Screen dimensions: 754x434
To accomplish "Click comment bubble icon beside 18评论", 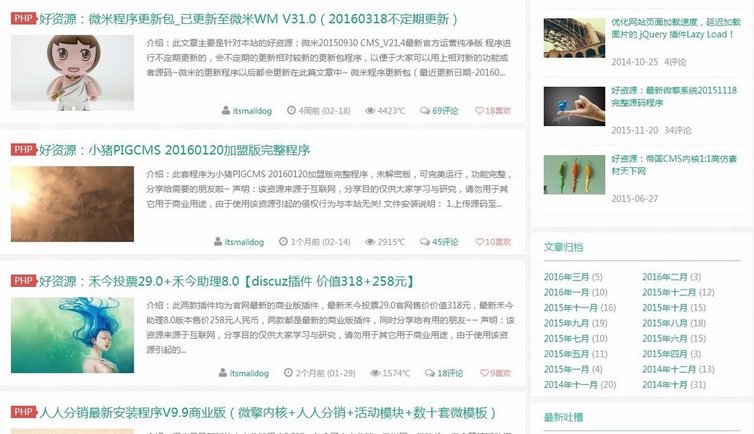I will [429, 373].
